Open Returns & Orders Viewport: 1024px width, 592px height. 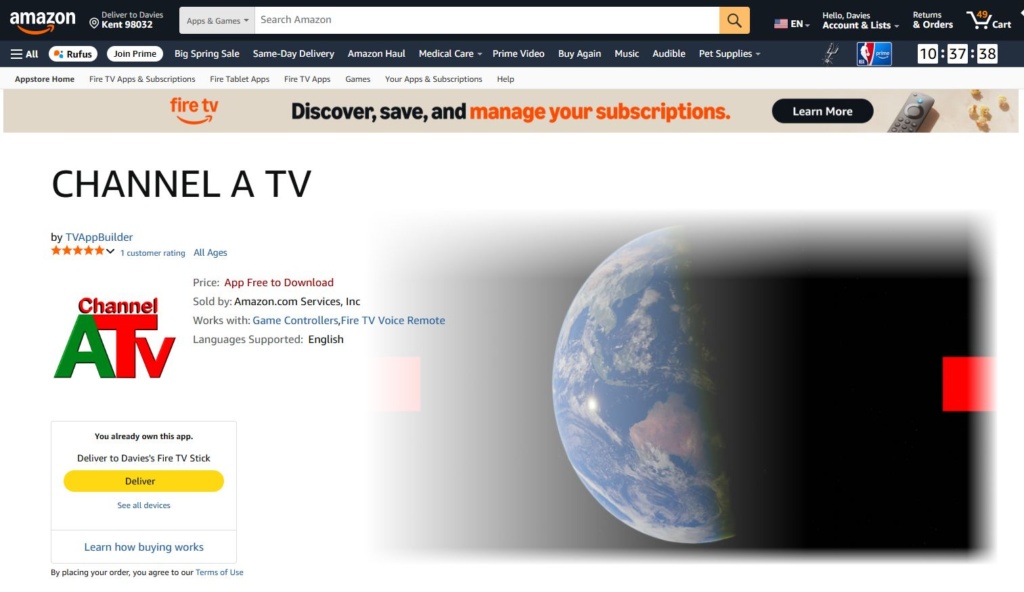[933, 20]
